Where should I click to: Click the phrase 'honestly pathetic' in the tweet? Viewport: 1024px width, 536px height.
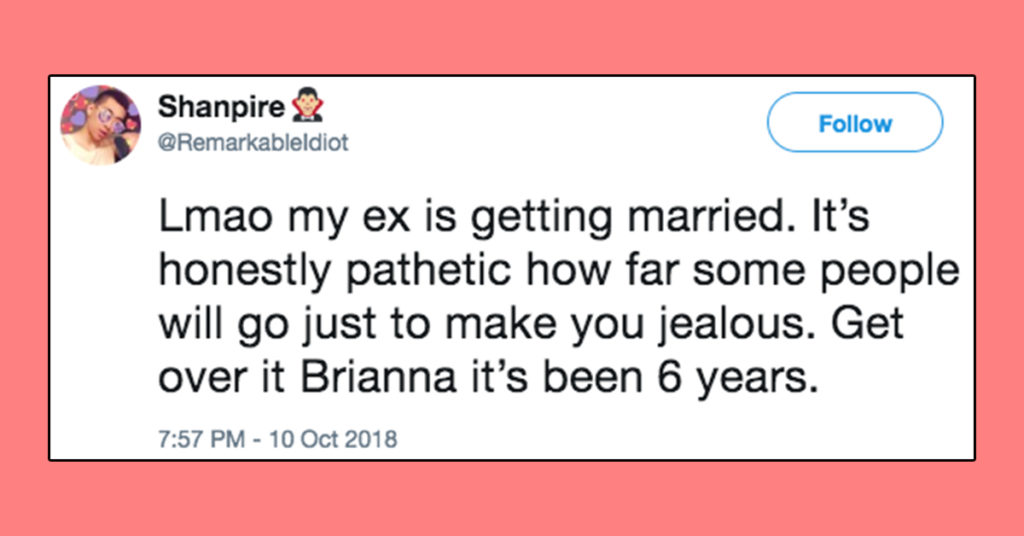334,271
